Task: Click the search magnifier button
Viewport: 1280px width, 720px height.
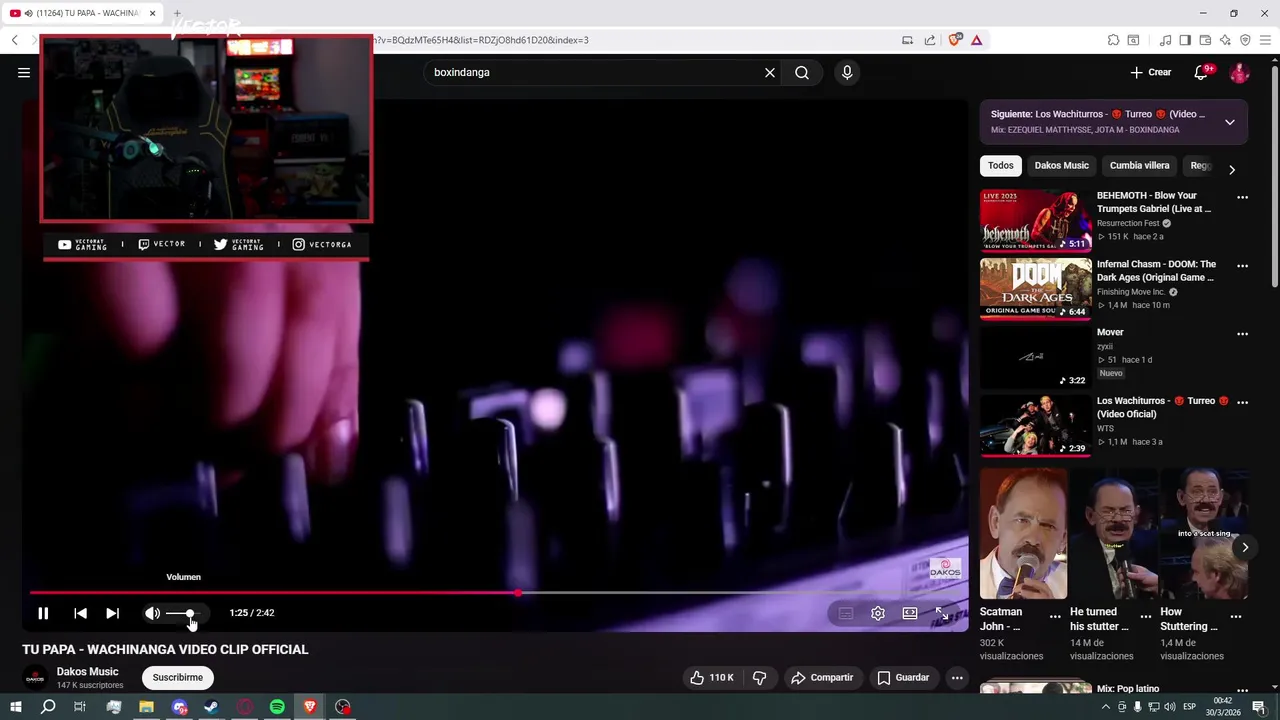Action: [x=802, y=72]
